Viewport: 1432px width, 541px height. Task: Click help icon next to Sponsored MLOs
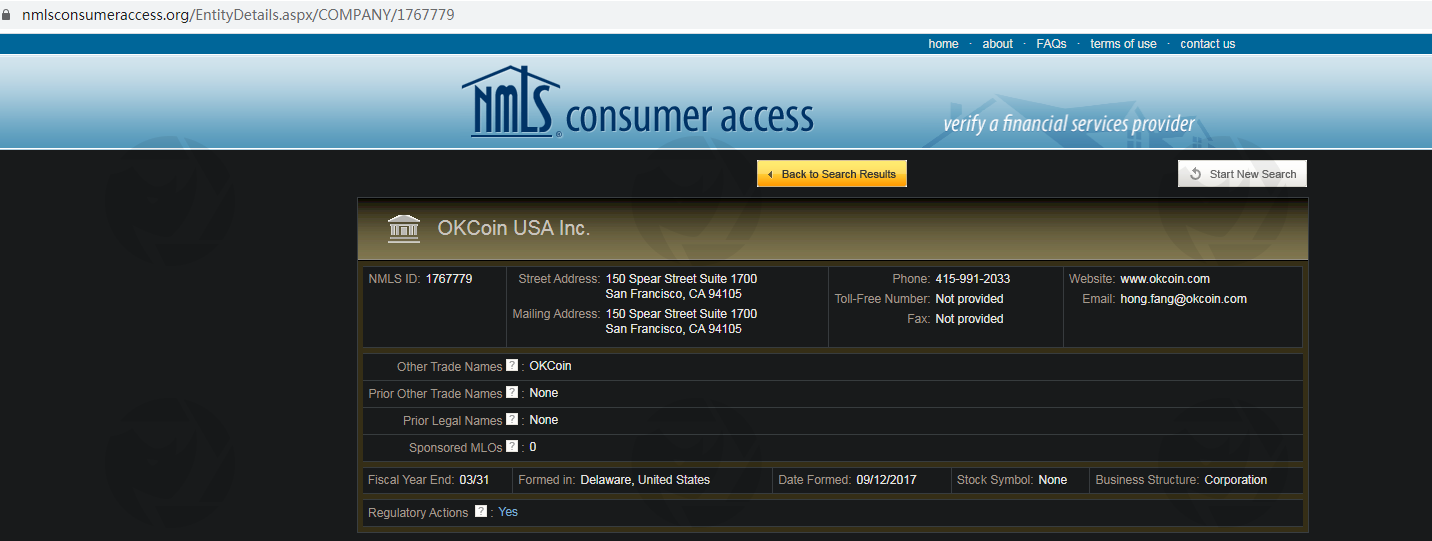(512, 447)
